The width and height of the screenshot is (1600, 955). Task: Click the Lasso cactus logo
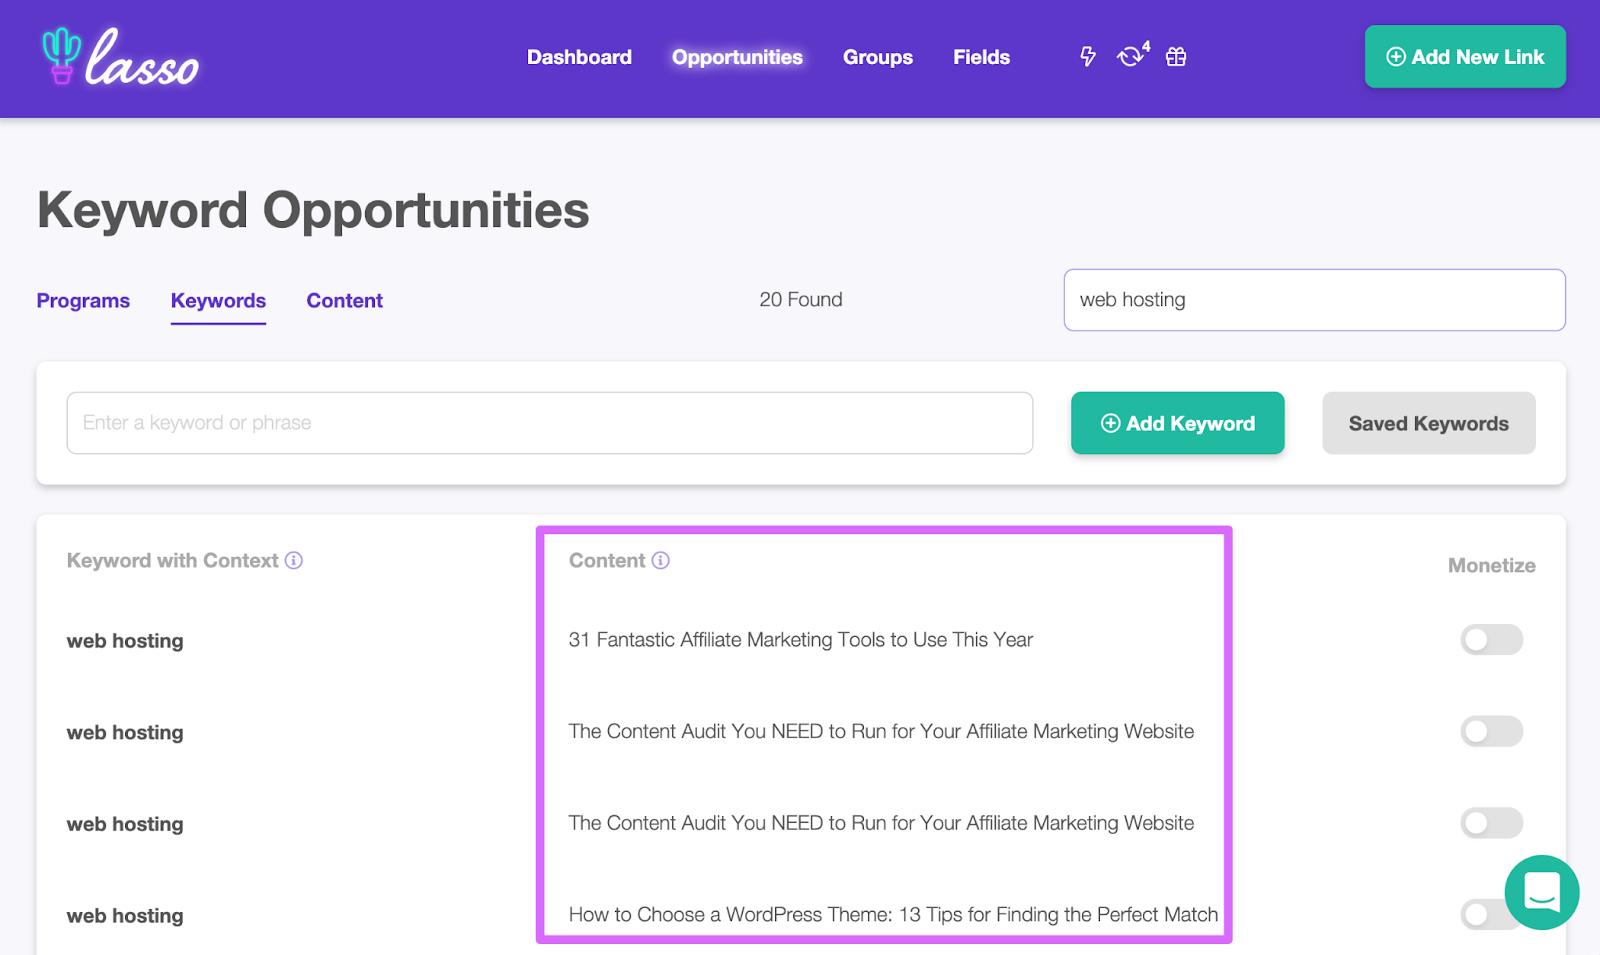tap(120, 57)
